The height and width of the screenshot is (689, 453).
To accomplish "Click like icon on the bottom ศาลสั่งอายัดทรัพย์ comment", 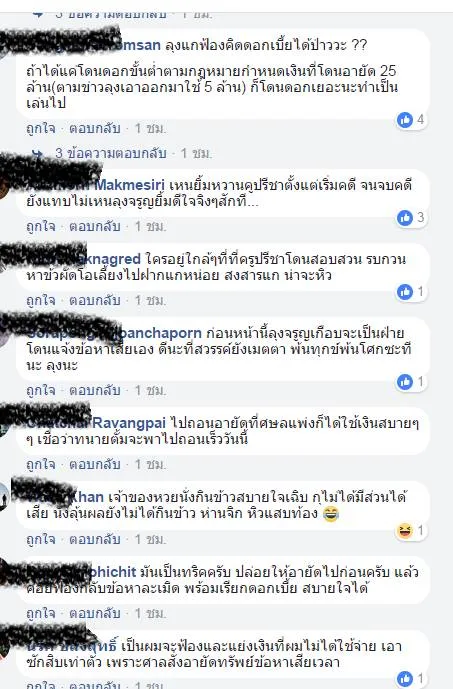I will pyautogui.click(x=405, y=679).
